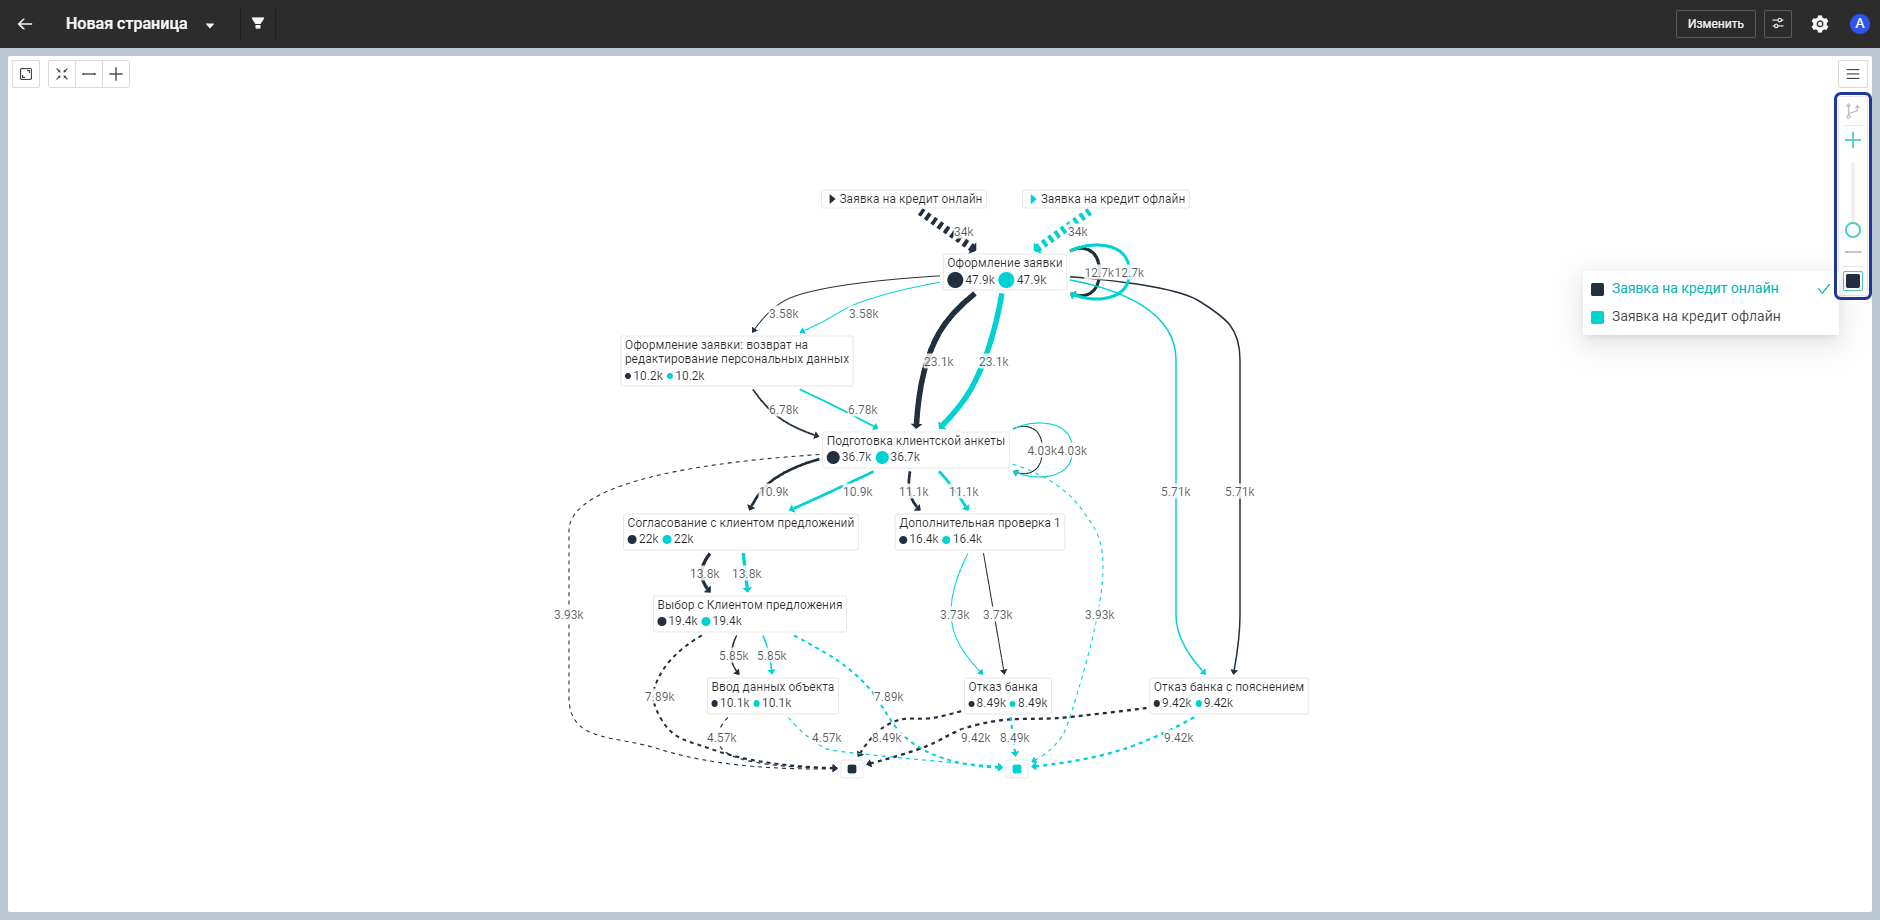Click the dark color swatch button in panel
The height and width of the screenshot is (920, 1880).
click(x=1853, y=281)
